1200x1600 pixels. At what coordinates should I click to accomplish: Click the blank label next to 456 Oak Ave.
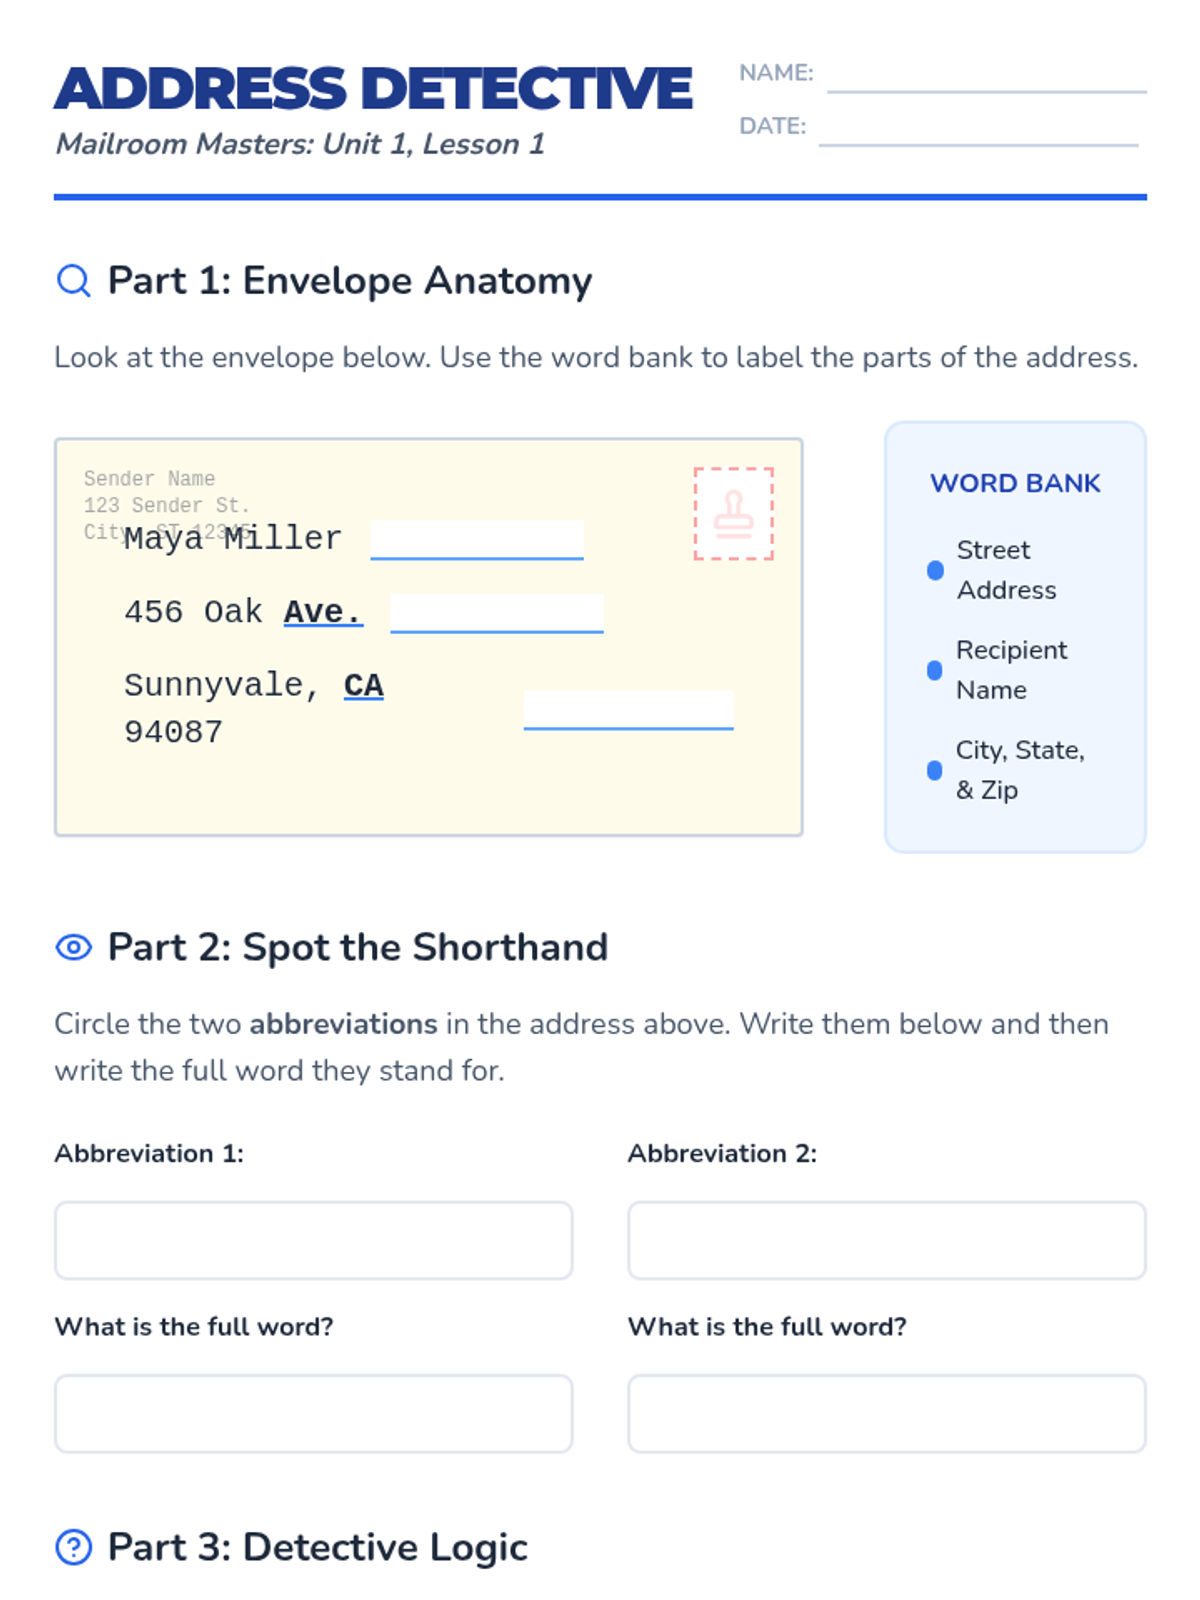(x=497, y=613)
